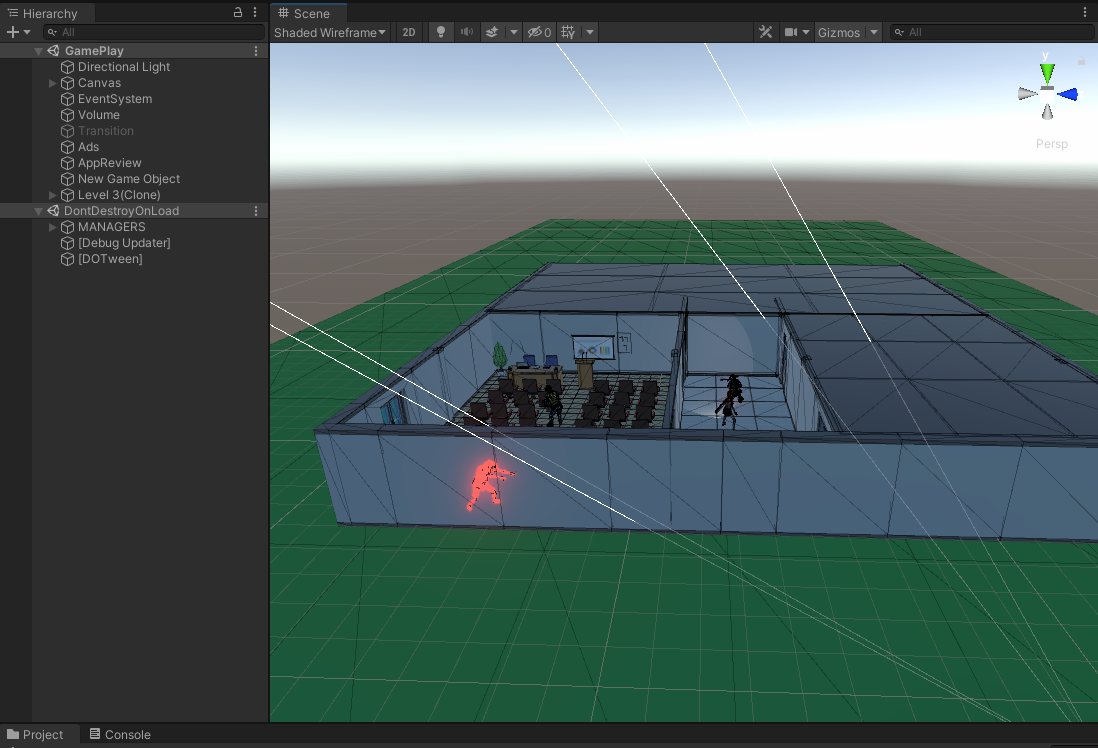The width and height of the screenshot is (1098, 748).
Task: Toggle Persp projection label
Action: tap(1052, 144)
